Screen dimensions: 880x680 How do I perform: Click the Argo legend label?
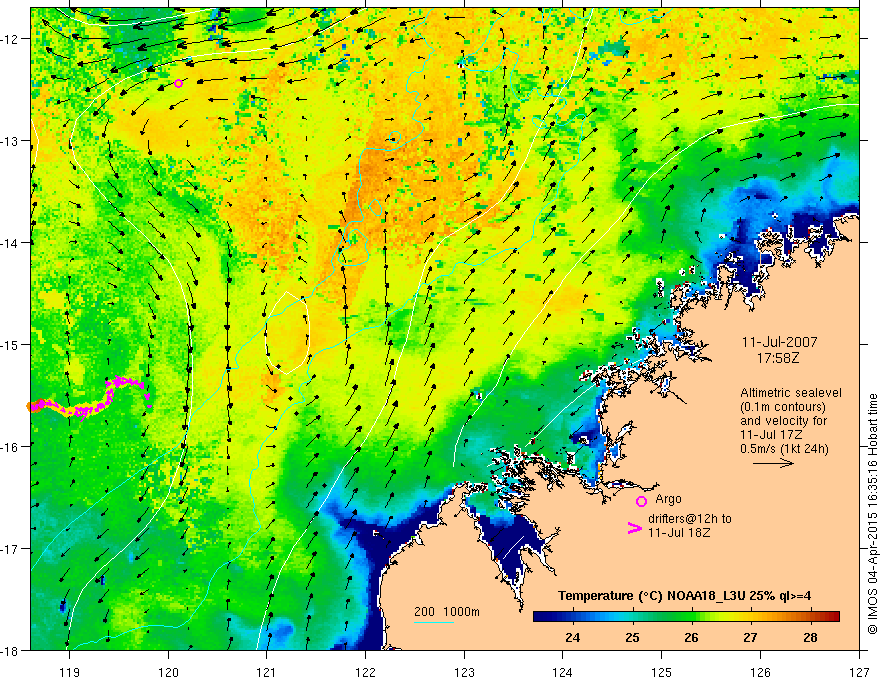pyautogui.click(x=668, y=499)
